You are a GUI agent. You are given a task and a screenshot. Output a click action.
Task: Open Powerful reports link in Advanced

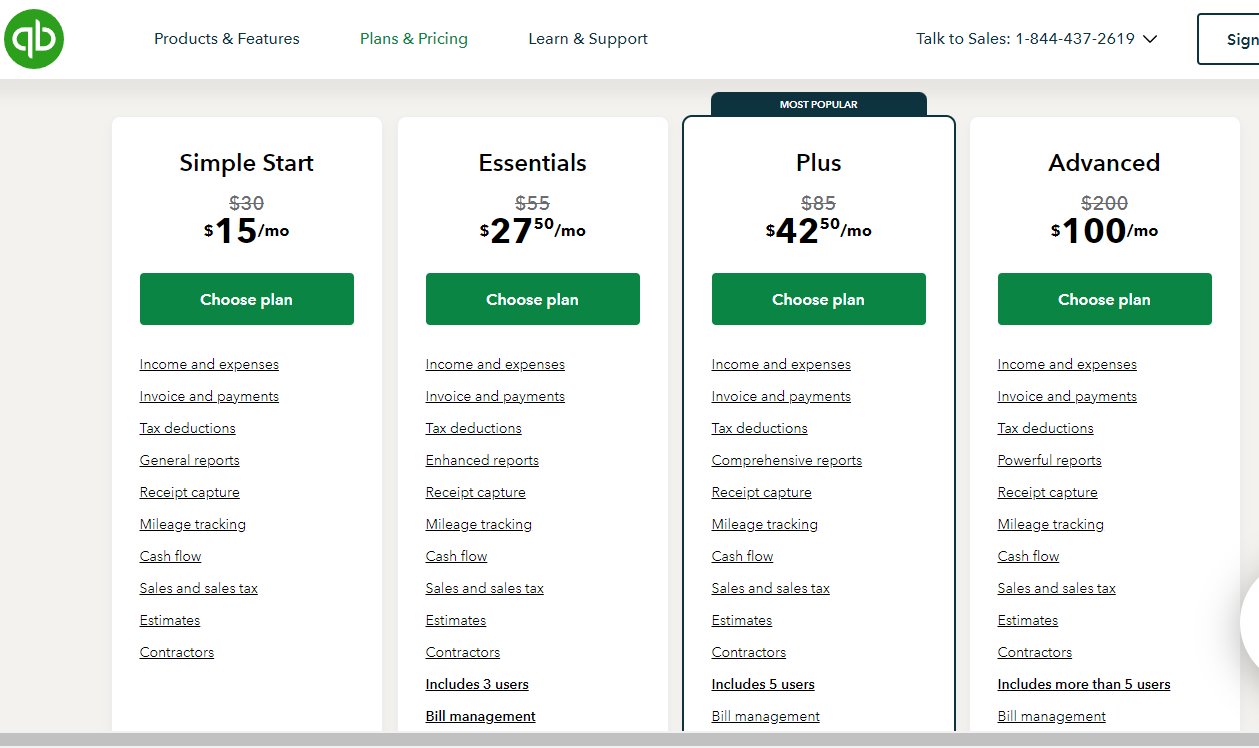1050,460
